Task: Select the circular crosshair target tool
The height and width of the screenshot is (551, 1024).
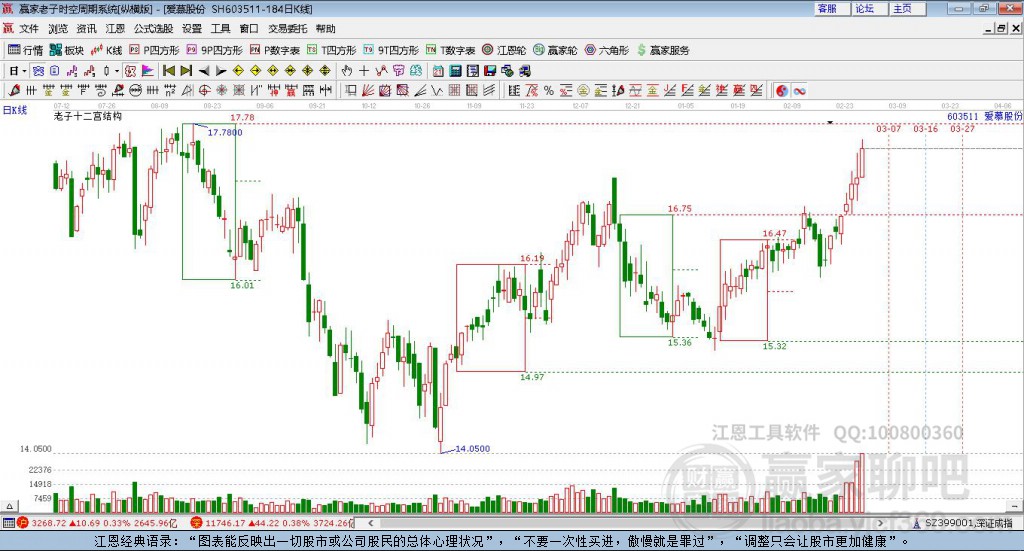Action: tap(204, 91)
